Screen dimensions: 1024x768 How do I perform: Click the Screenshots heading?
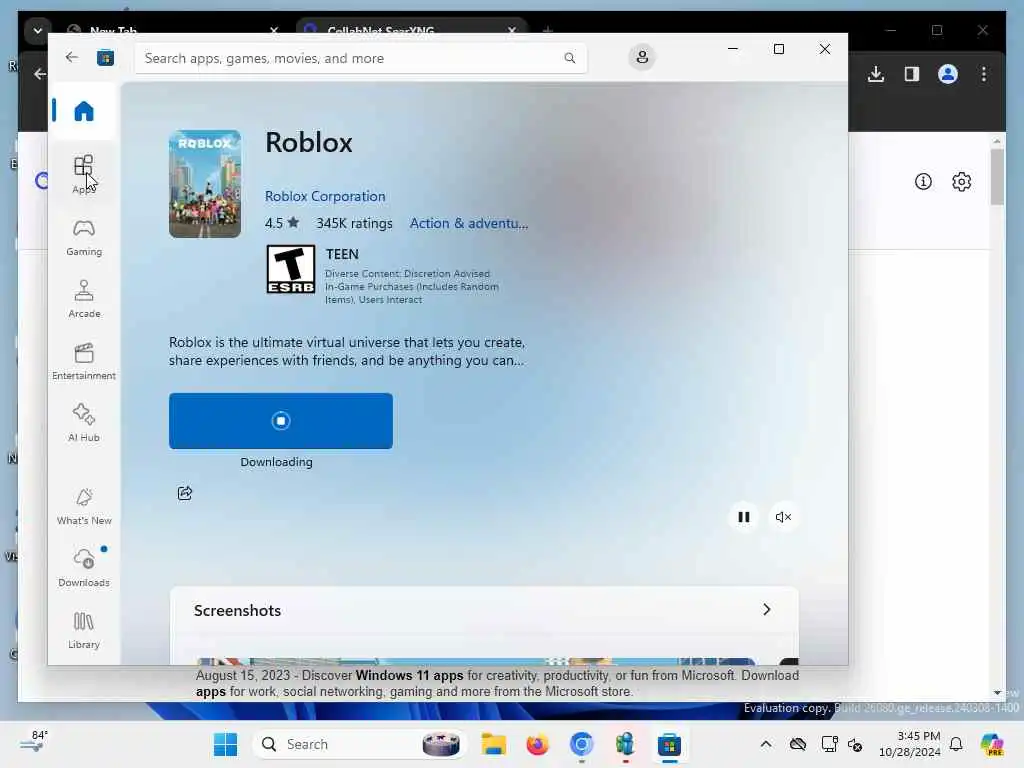[237, 611]
